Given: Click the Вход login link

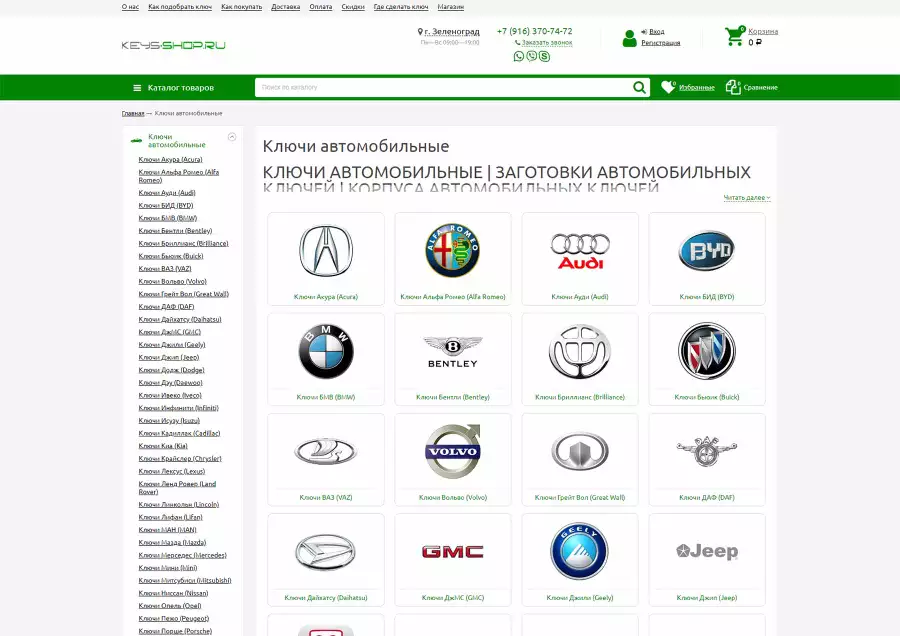Looking at the screenshot, I should coord(657,32).
